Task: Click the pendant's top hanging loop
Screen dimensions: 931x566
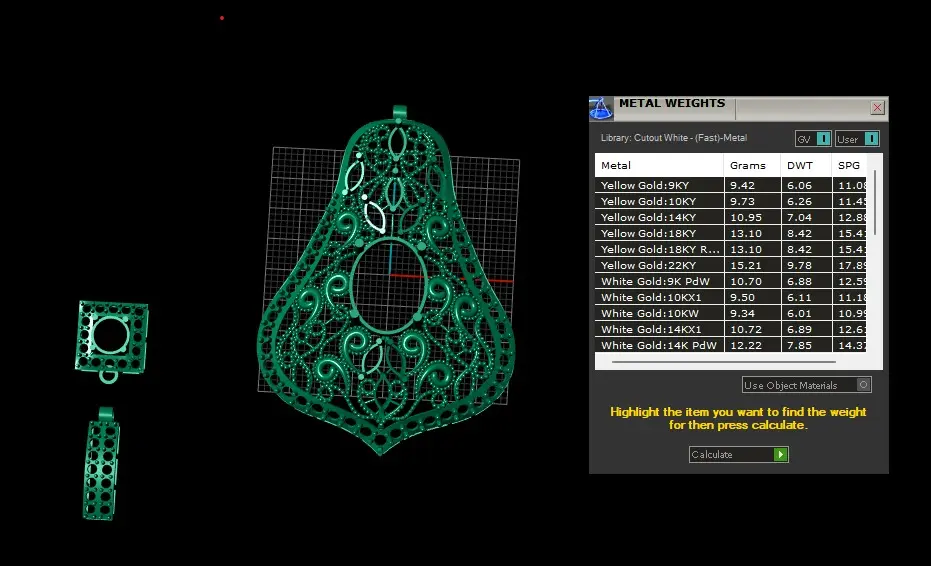Action: pos(400,112)
